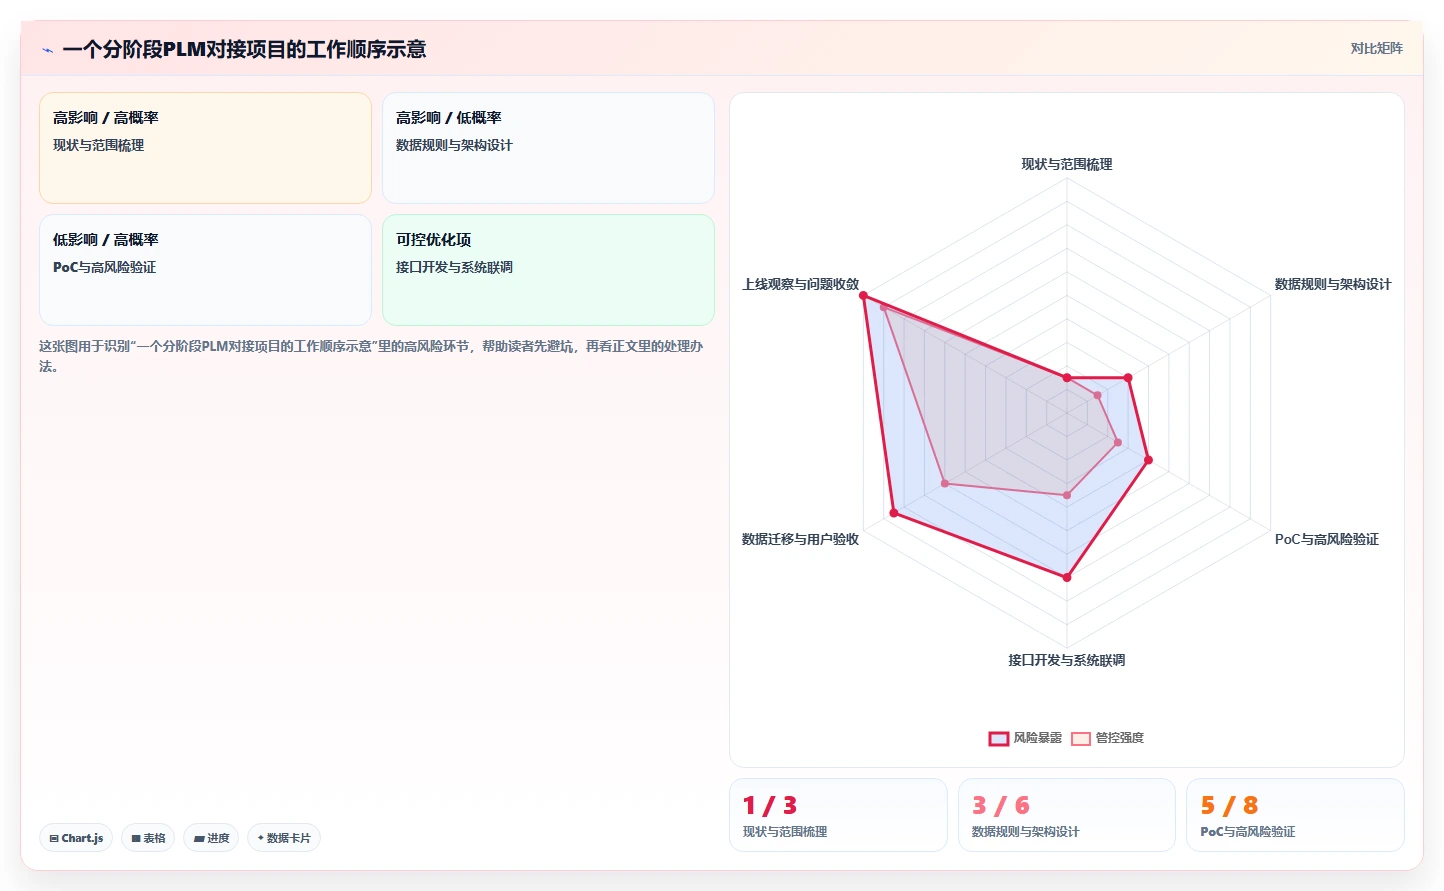Click the 管控强度 point on 数据迁移与用户验收 axis

945,483
